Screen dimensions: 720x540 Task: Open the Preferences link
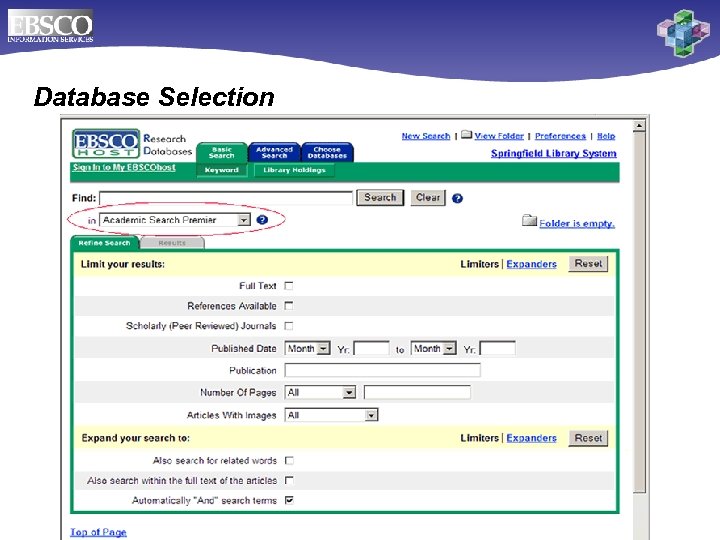point(560,136)
